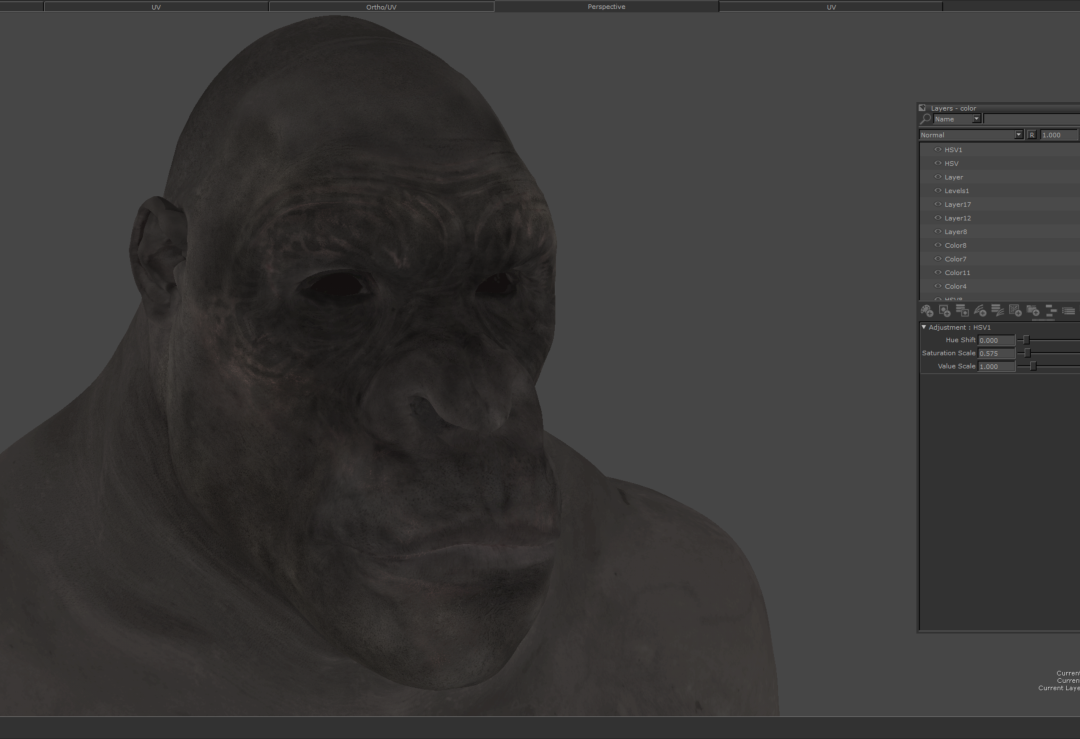Toggle Layer12 visibility eye
This screenshot has width=1080, height=739.
pyautogui.click(x=937, y=218)
